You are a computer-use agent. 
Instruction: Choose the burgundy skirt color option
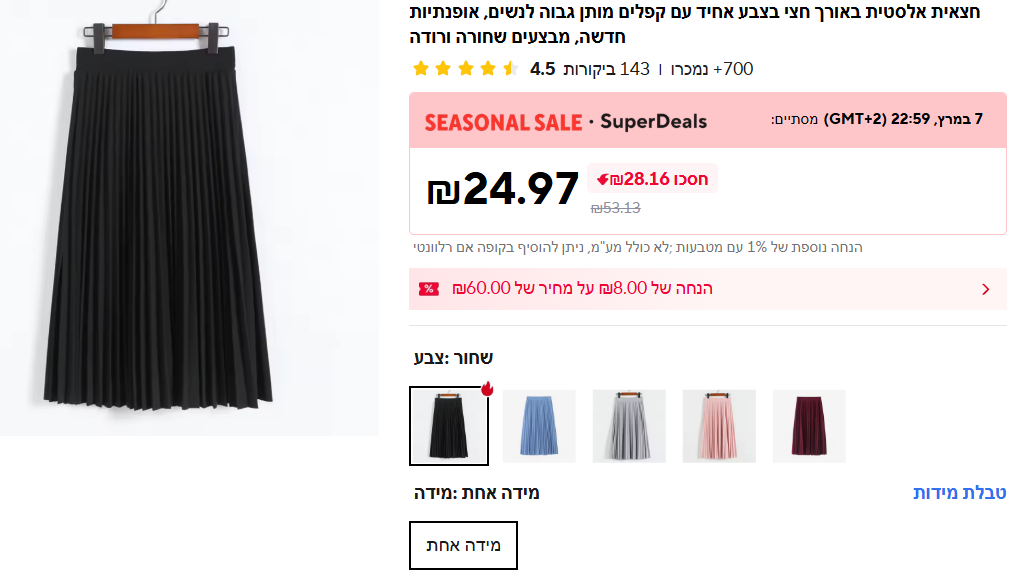809,426
